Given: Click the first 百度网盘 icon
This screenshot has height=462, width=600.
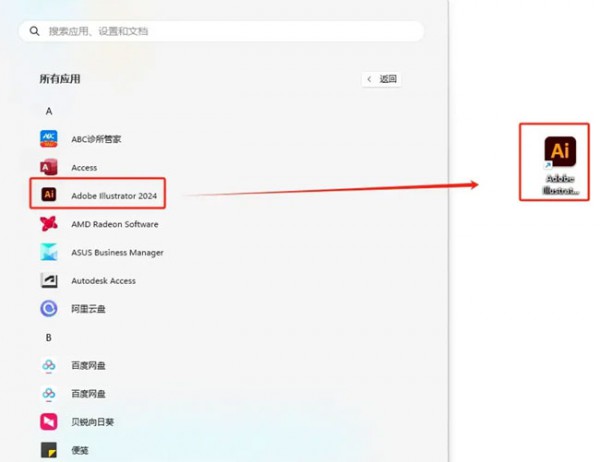Looking at the screenshot, I should pyautogui.click(x=49, y=366).
